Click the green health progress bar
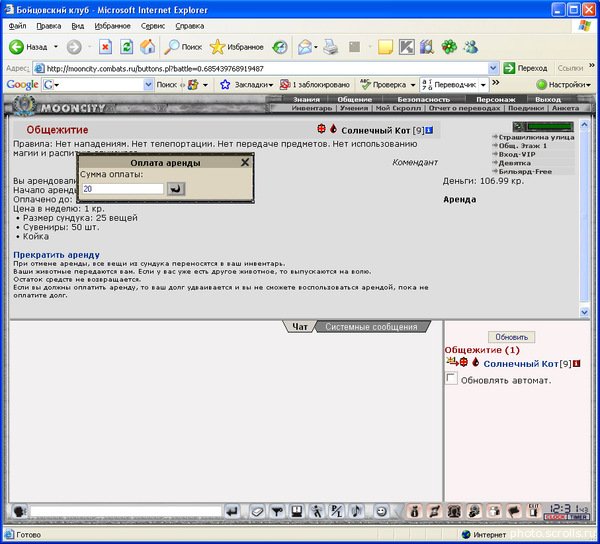 pyautogui.click(x=549, y=126)
